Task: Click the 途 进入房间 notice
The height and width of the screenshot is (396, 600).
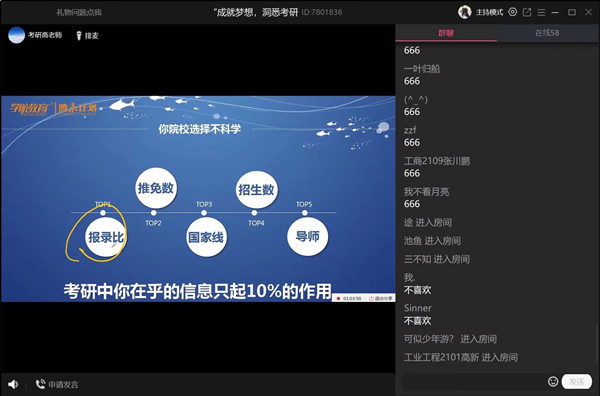Action: click(x=428, y=222)
